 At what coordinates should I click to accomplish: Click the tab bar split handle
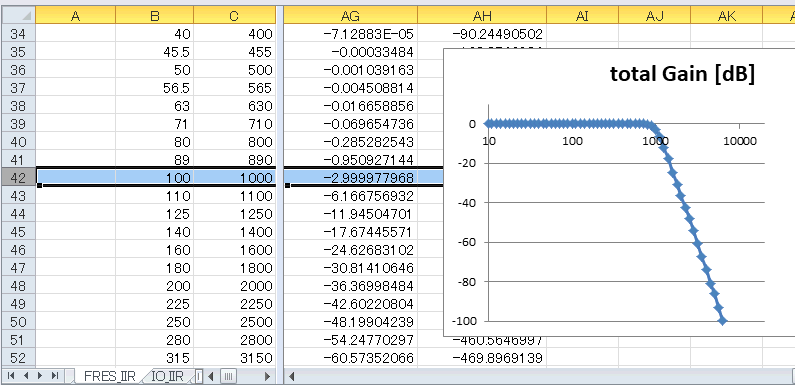(x=199, y=376)
